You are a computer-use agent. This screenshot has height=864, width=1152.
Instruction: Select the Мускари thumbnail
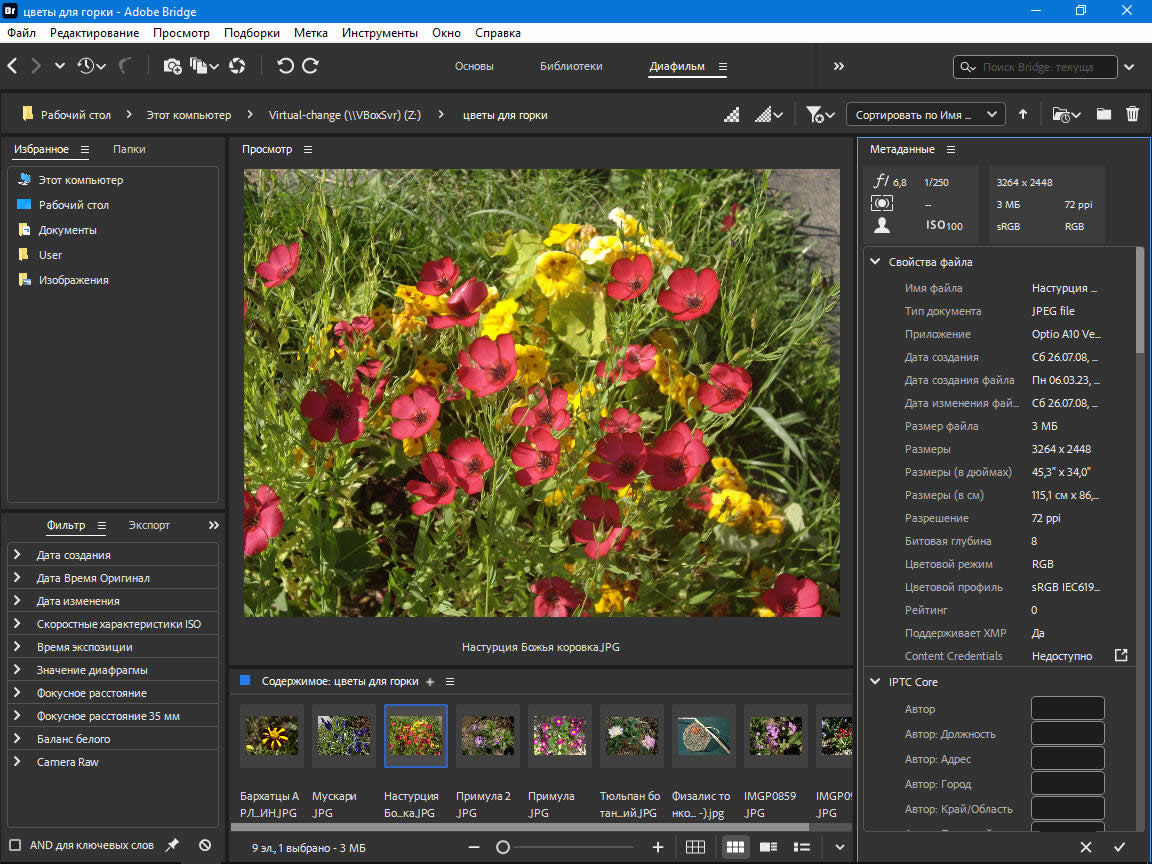(x=343, y=736)
